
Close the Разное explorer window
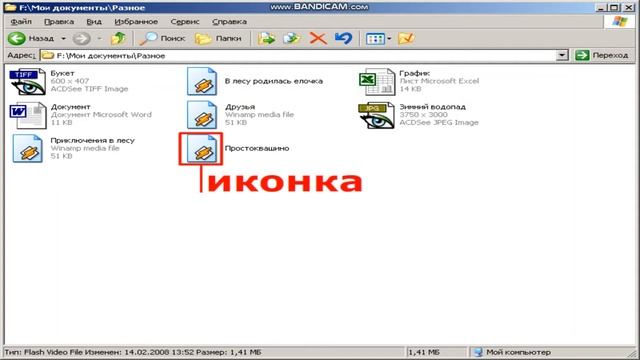(629, 7)
